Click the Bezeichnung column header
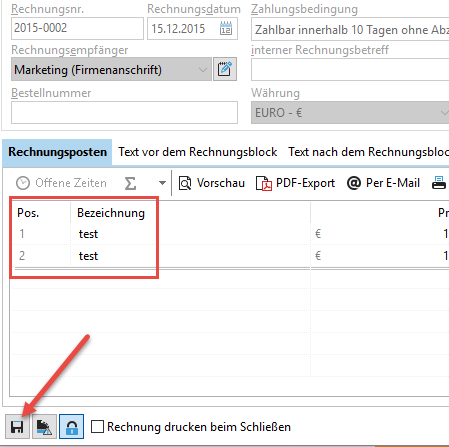Viewport: 449px width, 447px height. pyautogui.click(x=111, y=213)
